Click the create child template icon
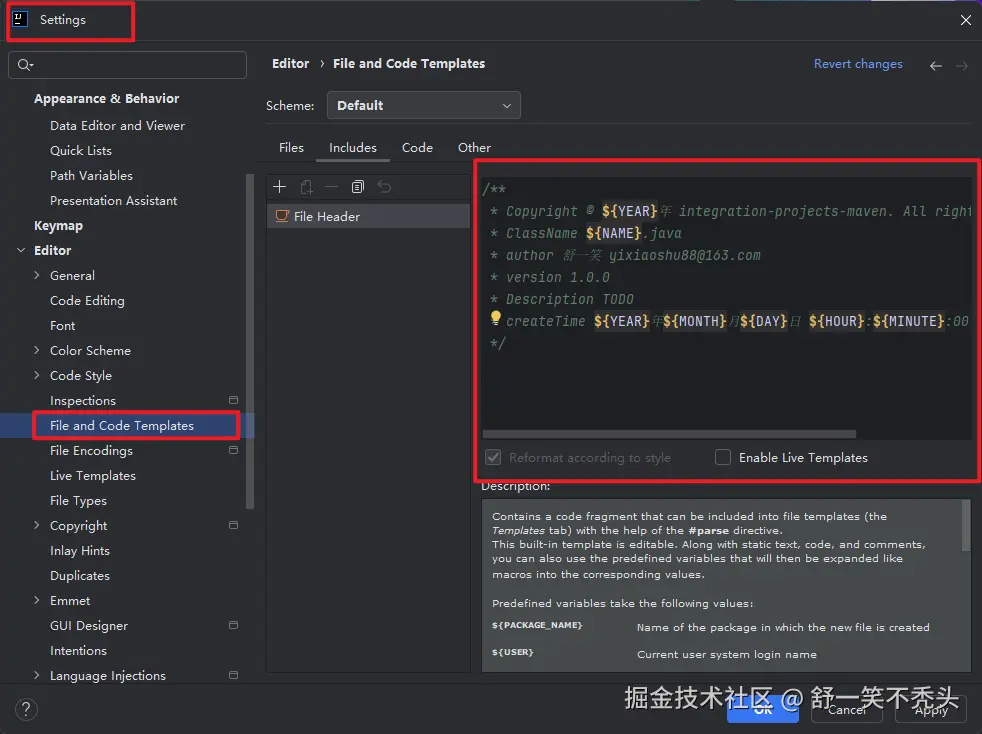The height and width of the screenshot is (734, 982). pyautogui.click(x=306, y=187)
